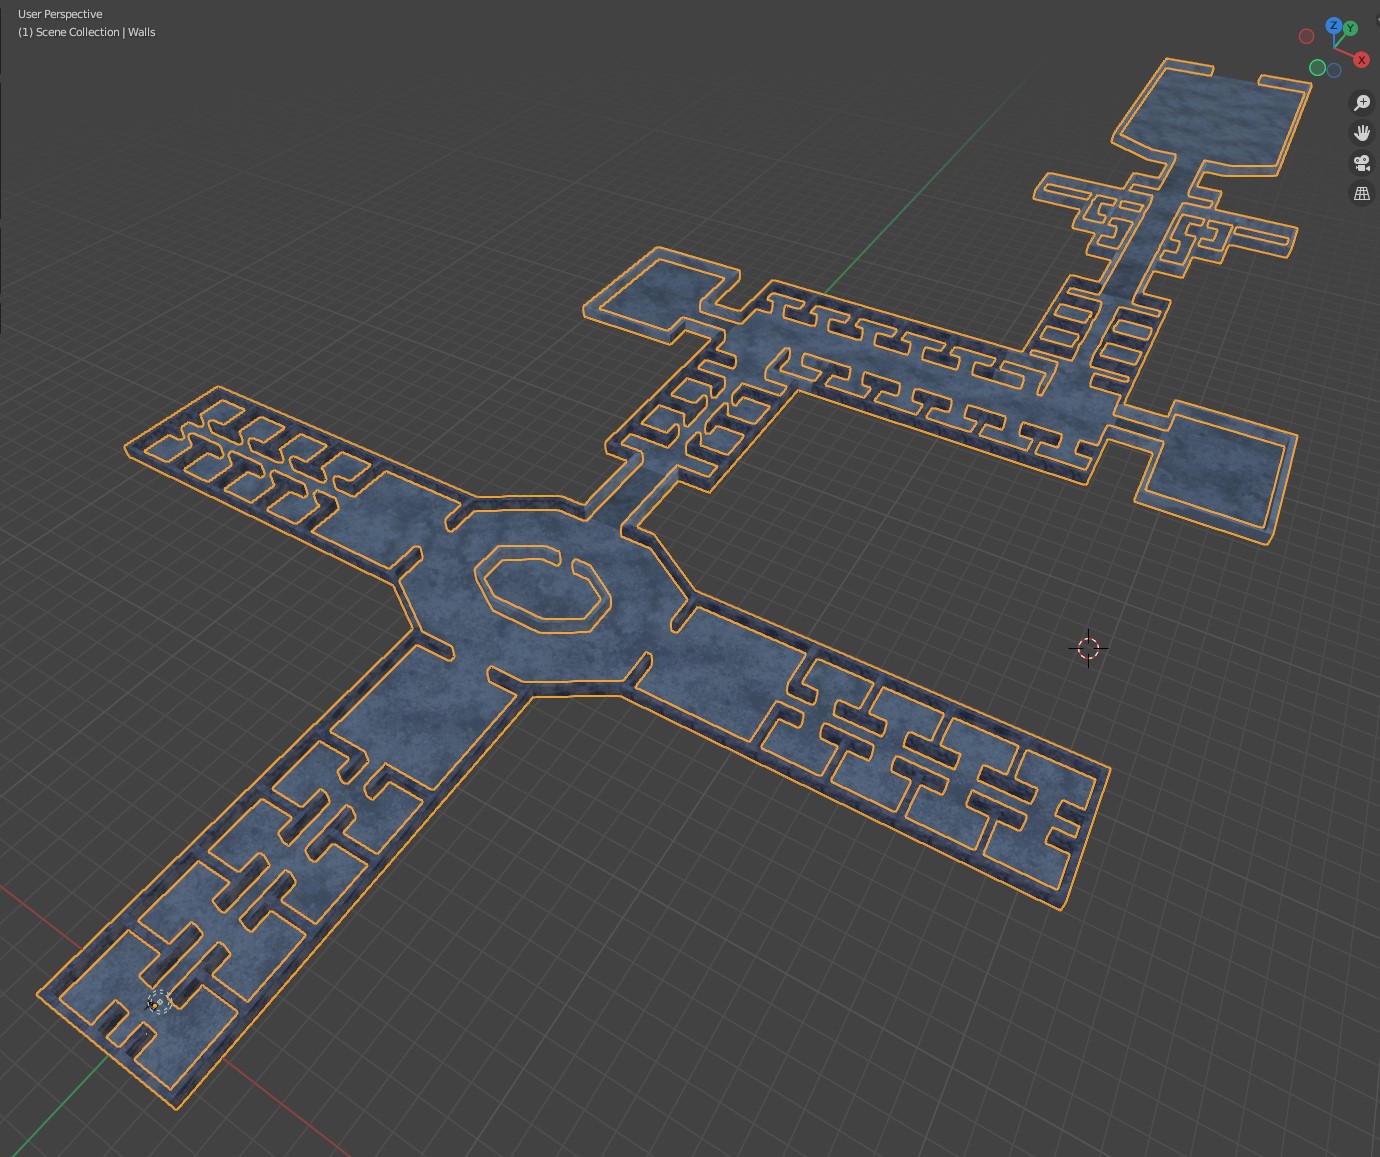Click the green Y axis gizmo ball
Image resolution: width=1380 pixels, height=1157 pixels.
(1350, 29)
